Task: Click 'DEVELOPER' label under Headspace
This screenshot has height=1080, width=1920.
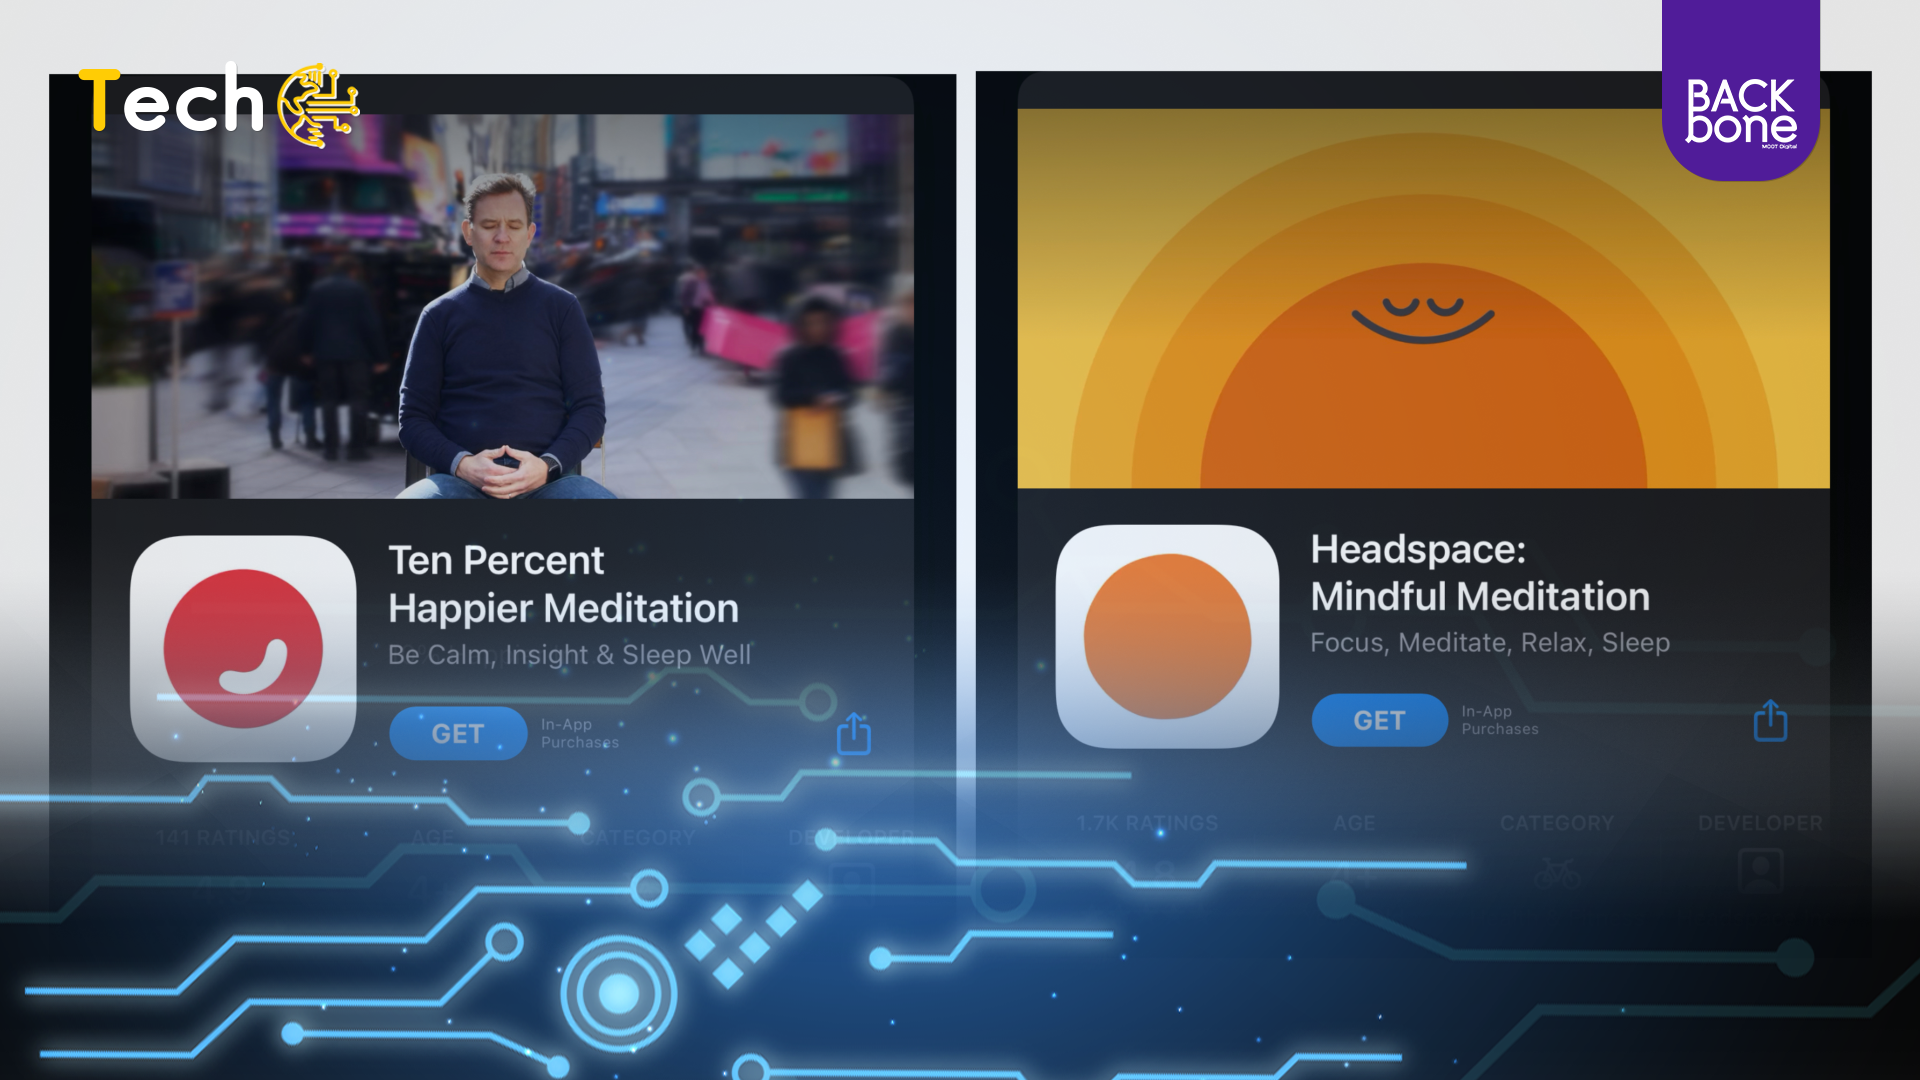Action: 1760,823
